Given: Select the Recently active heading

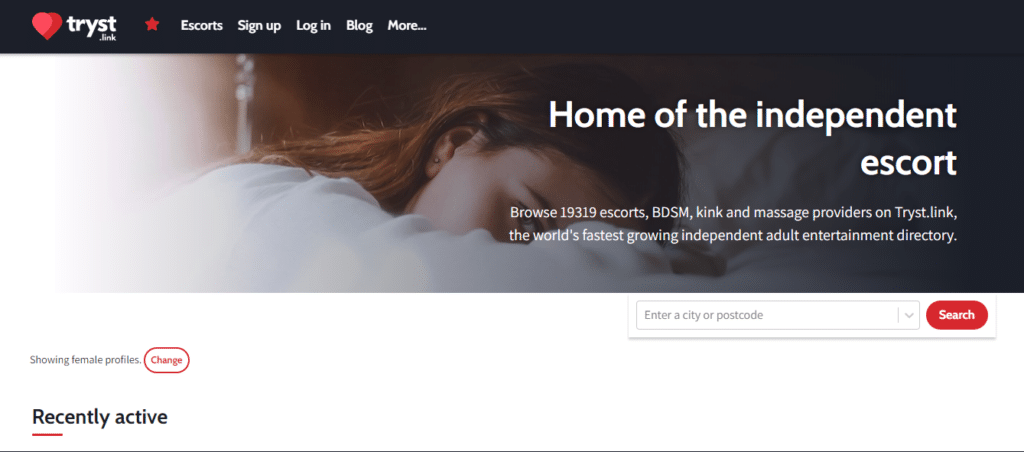Looking at the screenshot, I should 100,417.
